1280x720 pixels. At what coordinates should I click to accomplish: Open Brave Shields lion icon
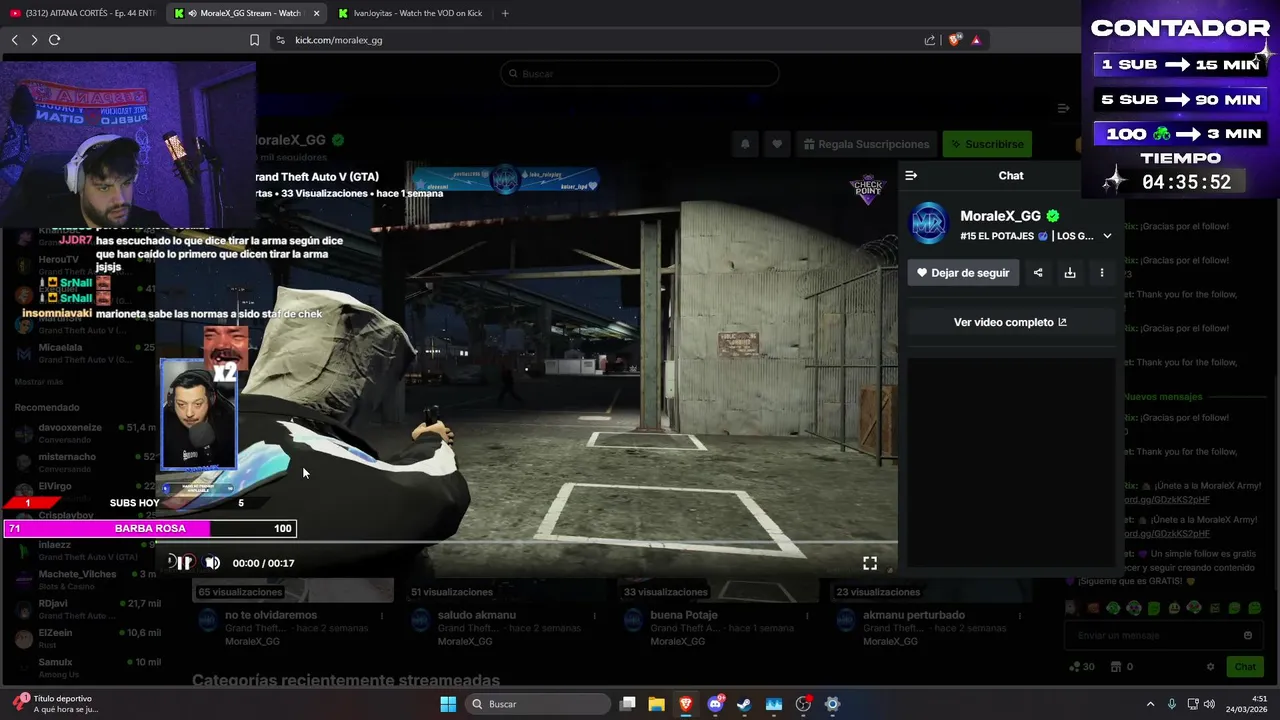[954, 40]
